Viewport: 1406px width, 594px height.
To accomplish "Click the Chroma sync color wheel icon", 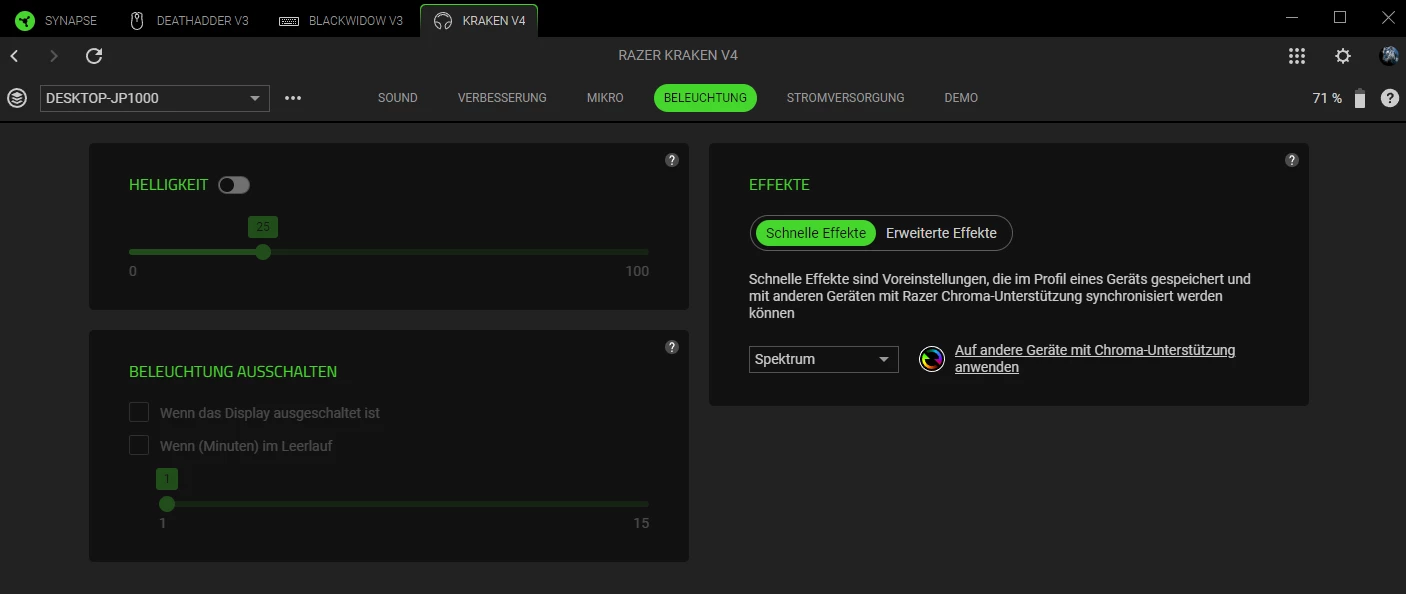I will click(932, 359).
